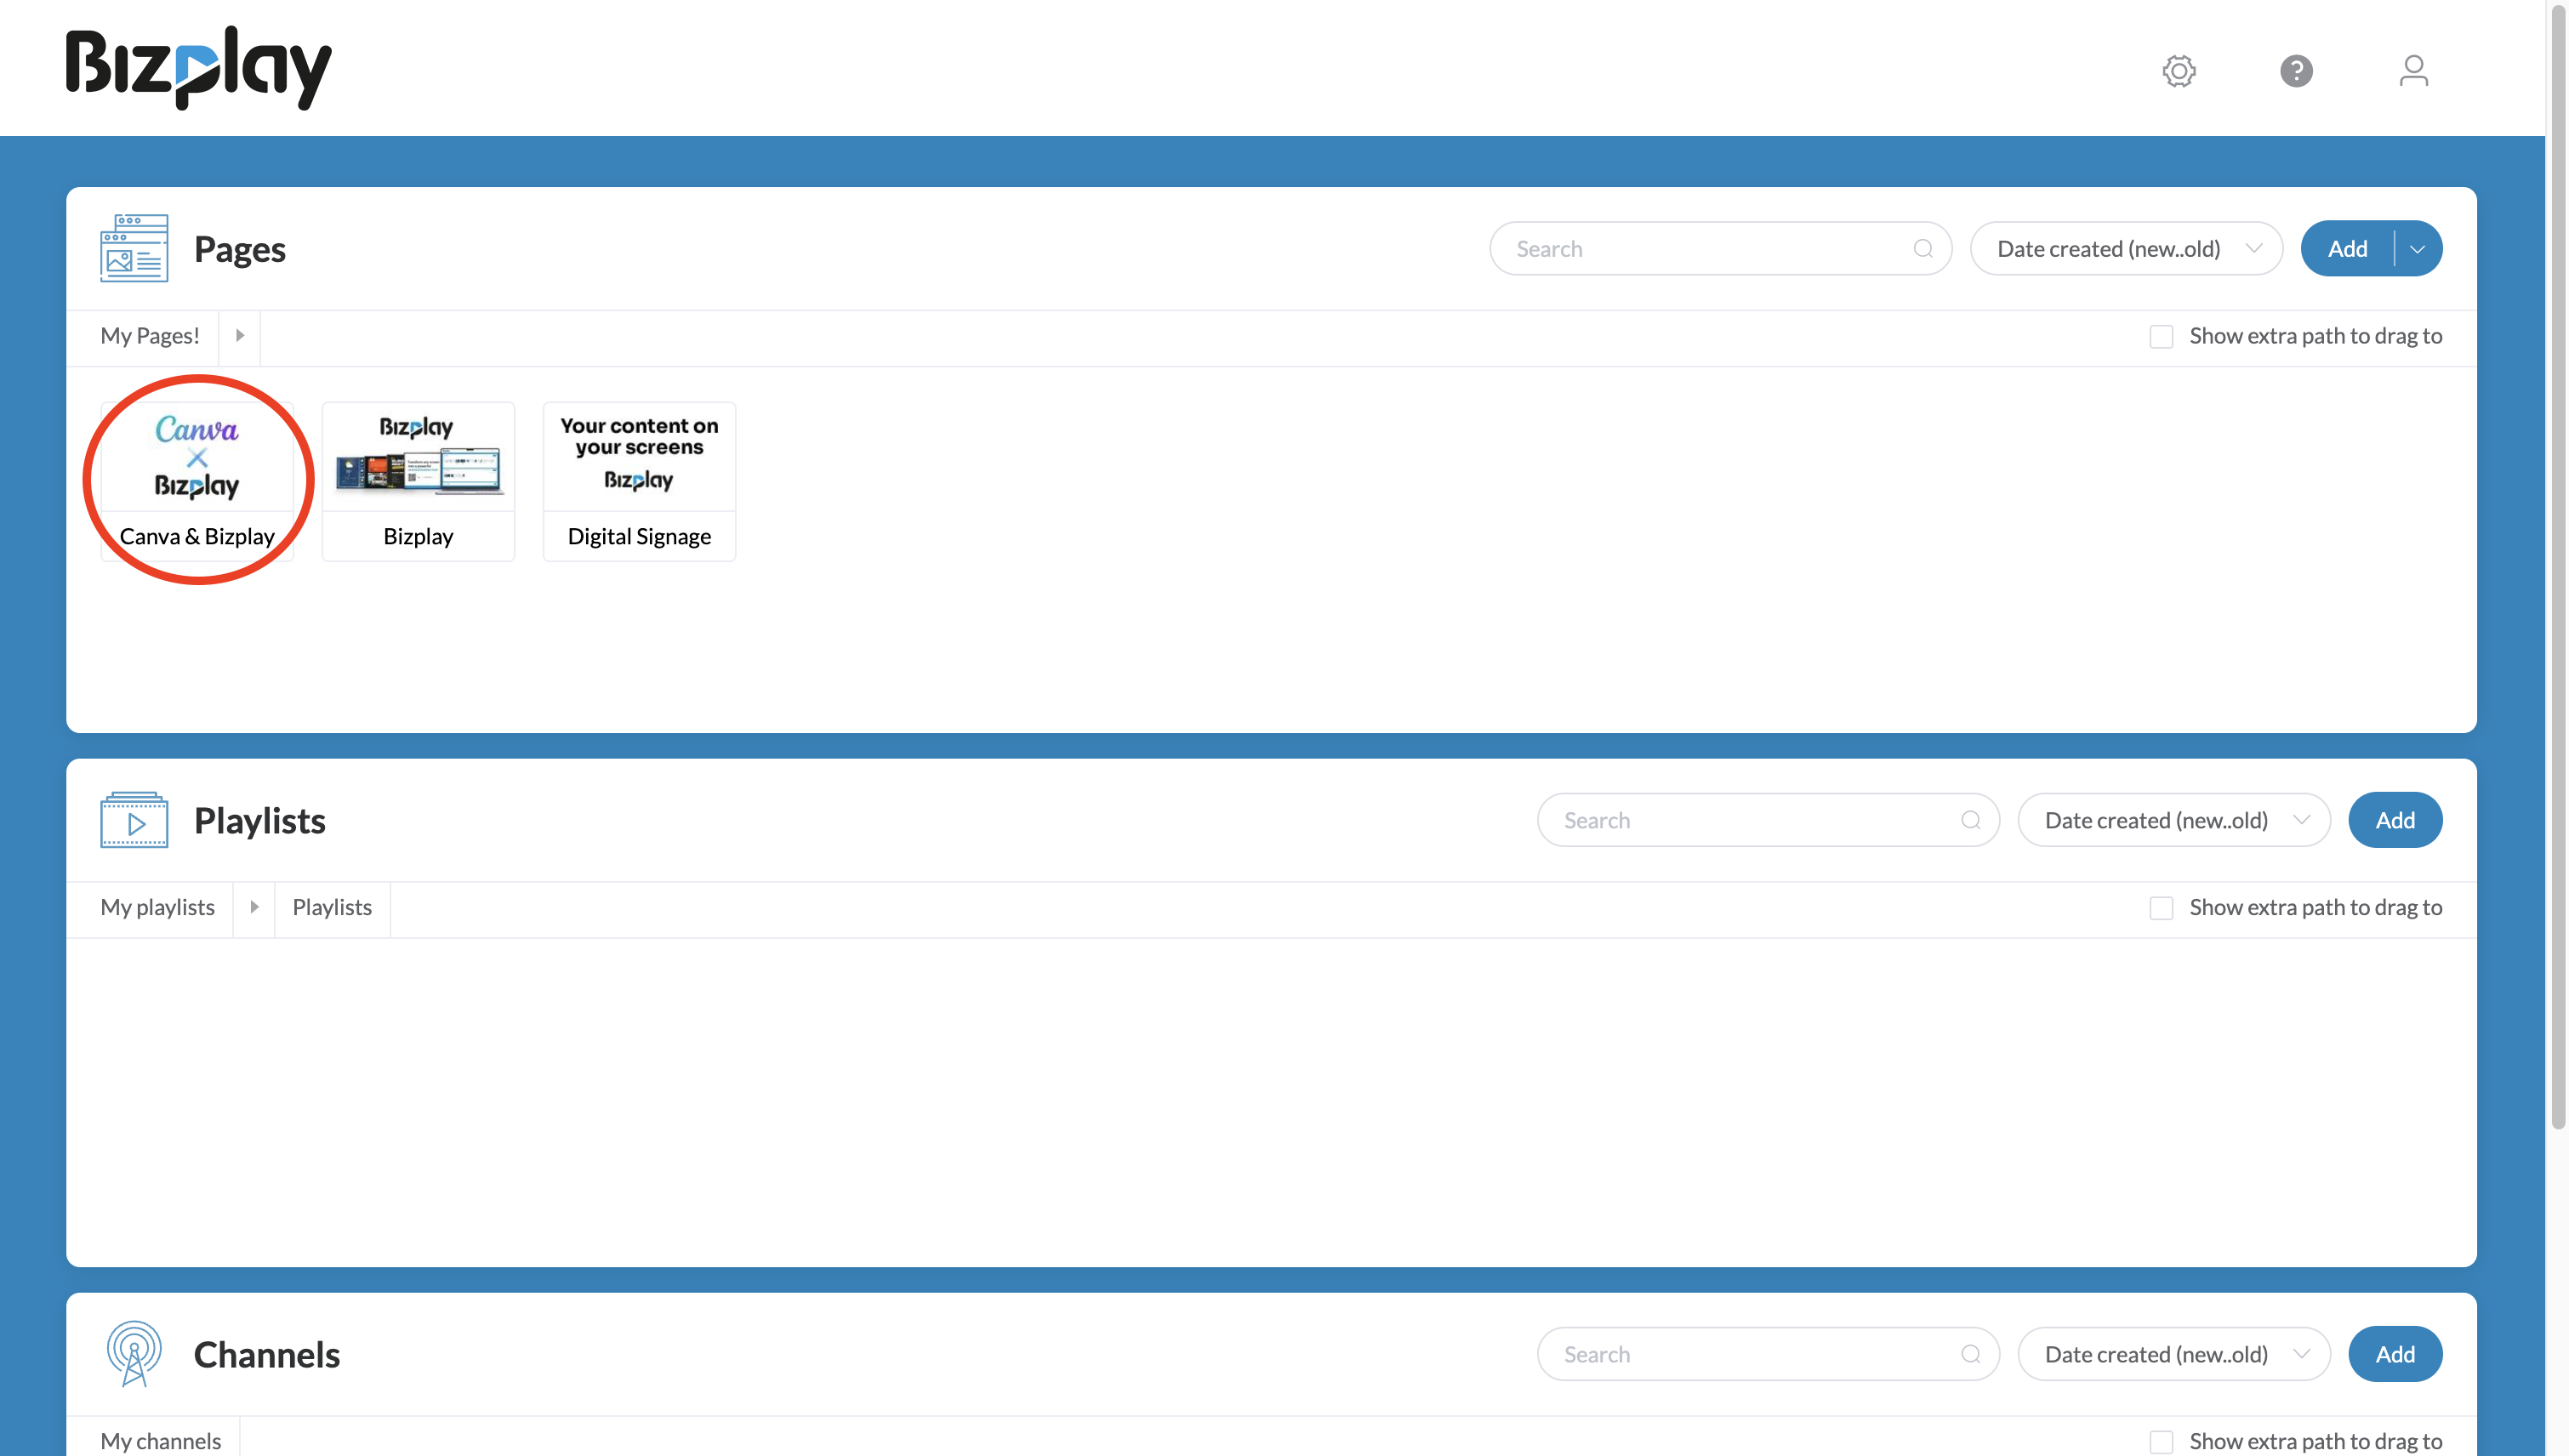Click Add in the Pages section
Viewport: 2569px width, 1456px height.
2347,249
